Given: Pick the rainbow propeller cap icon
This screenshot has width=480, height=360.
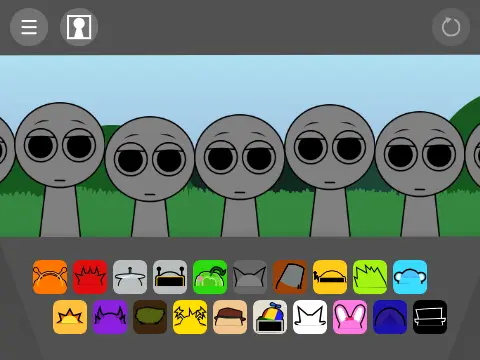Looking at the screenshot, I should pos(270,317).
